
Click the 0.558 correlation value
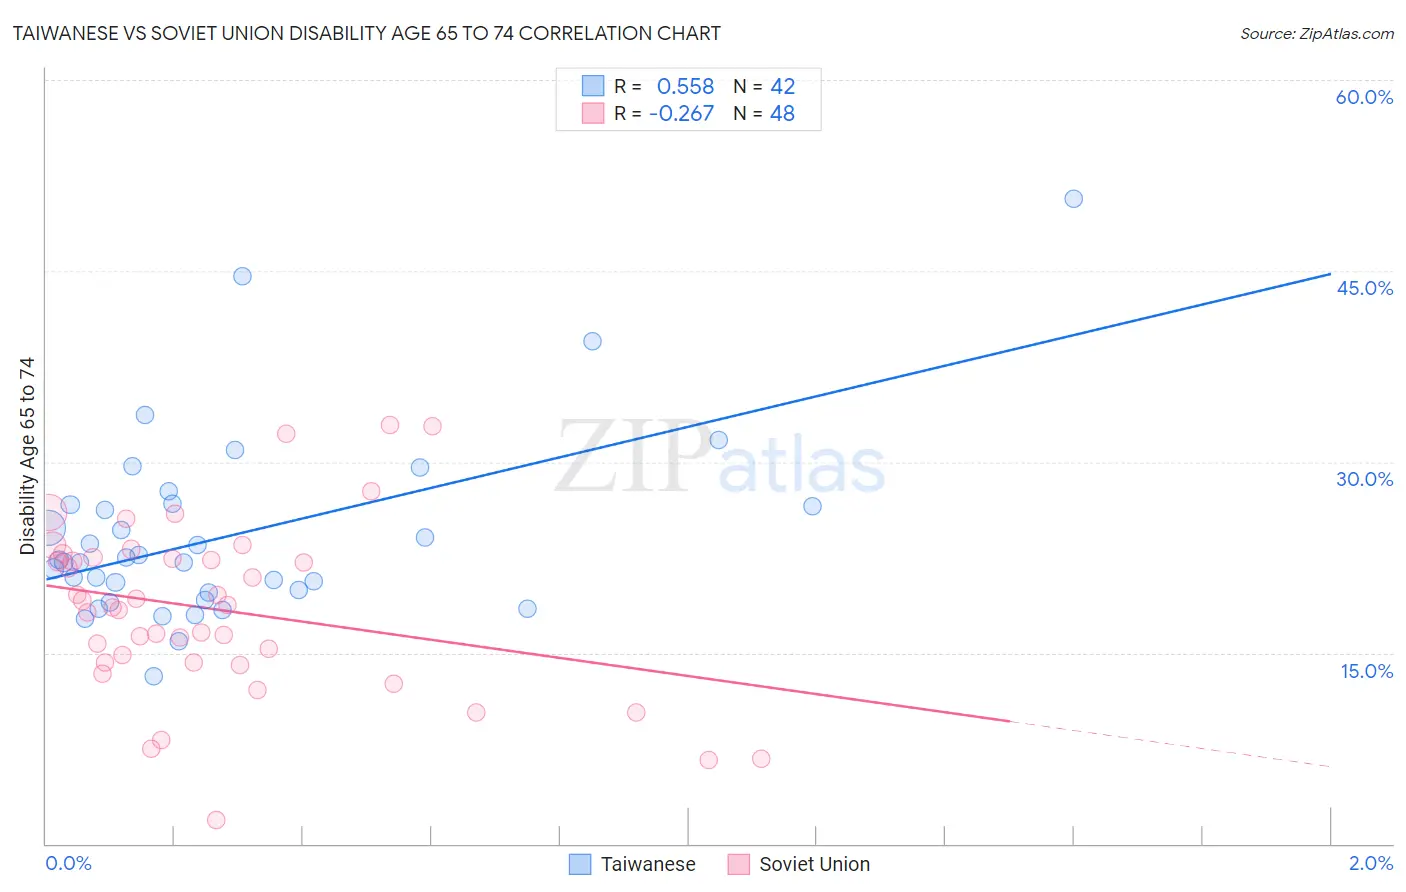685,86
